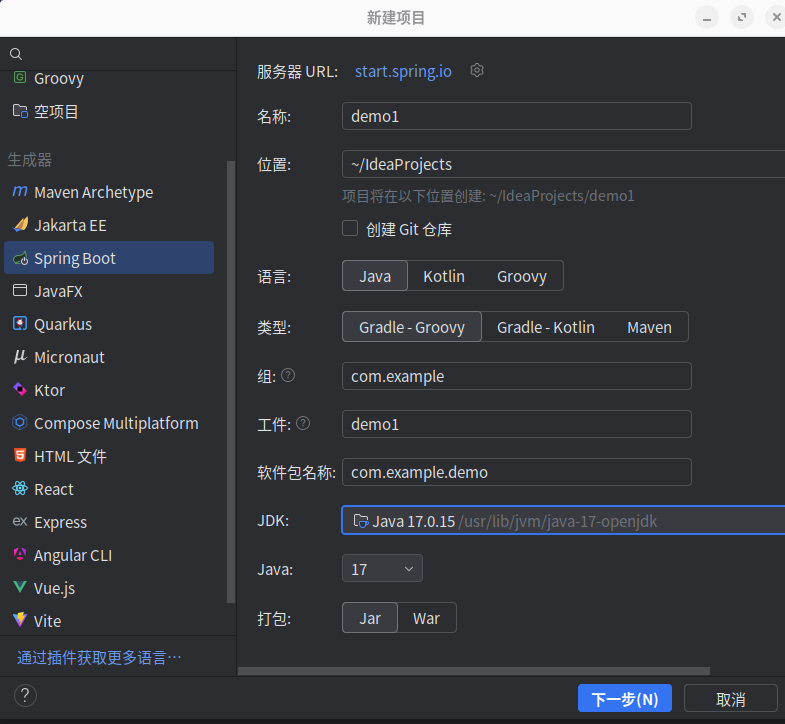
Task: Click the JavaFX icon
Action: pyautogui.click(x=20, y=290)
